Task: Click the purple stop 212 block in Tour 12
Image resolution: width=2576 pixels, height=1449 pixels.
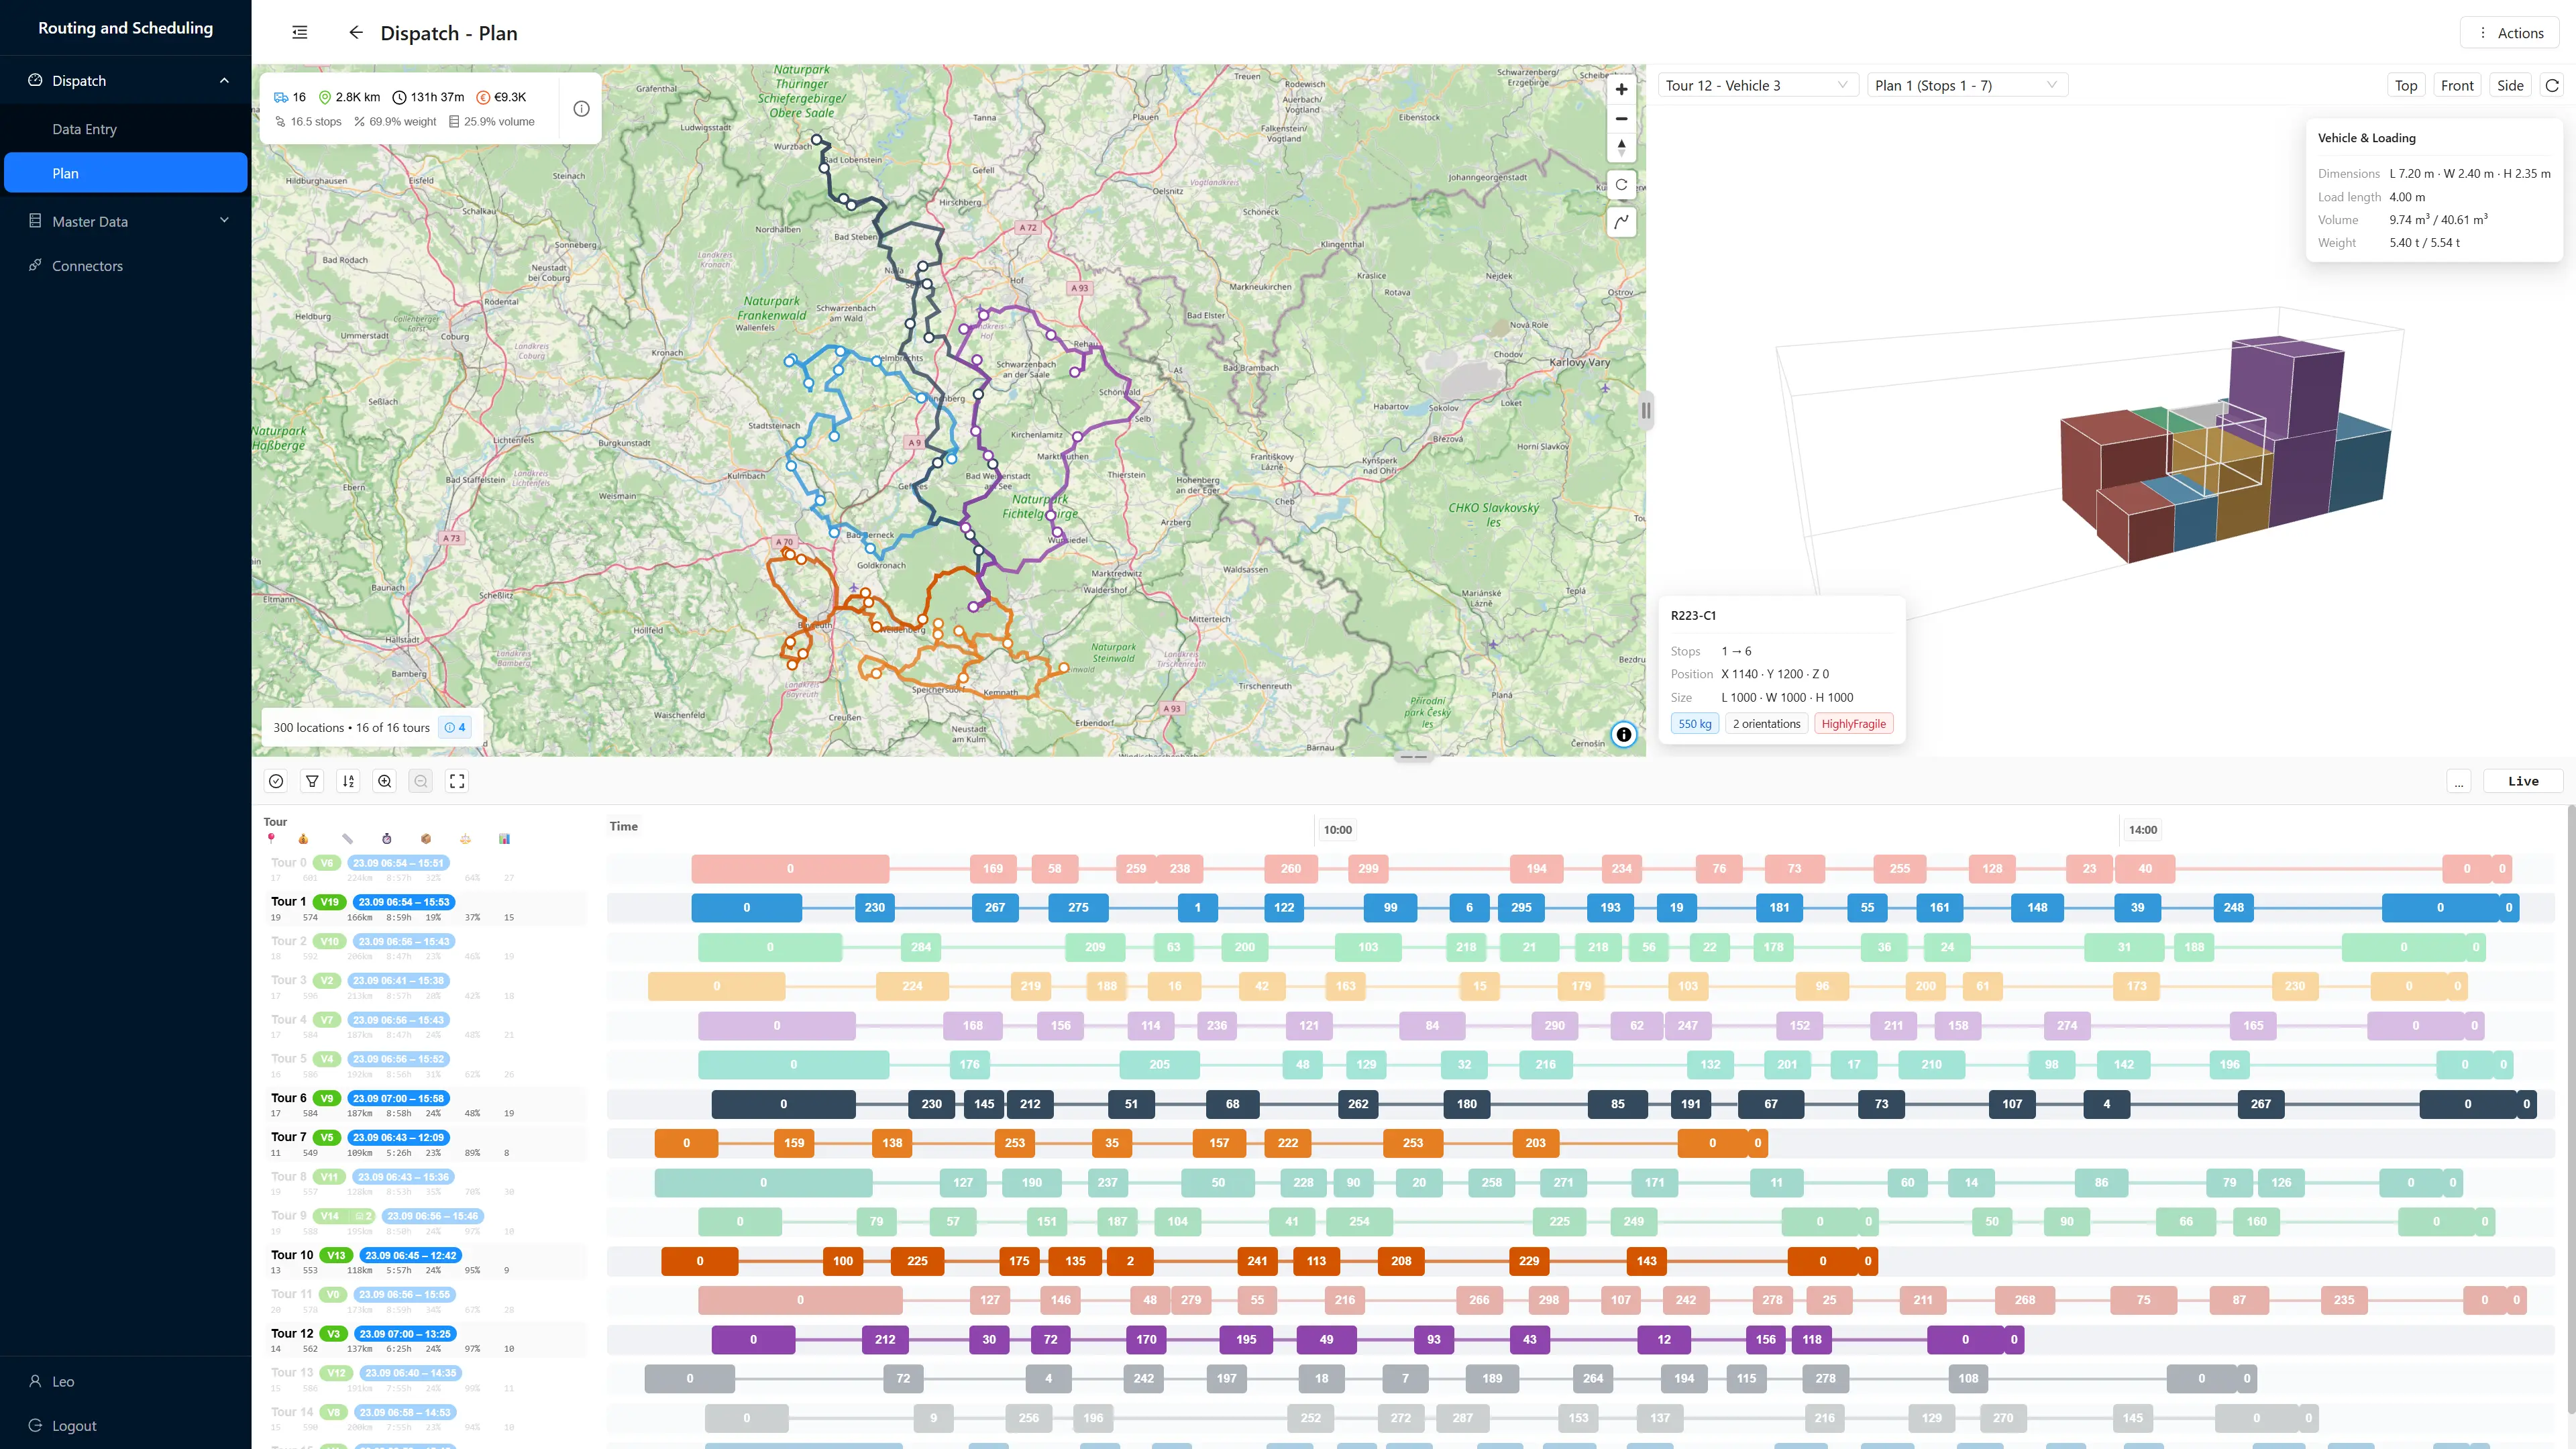Action: [x=885, y=1339]
